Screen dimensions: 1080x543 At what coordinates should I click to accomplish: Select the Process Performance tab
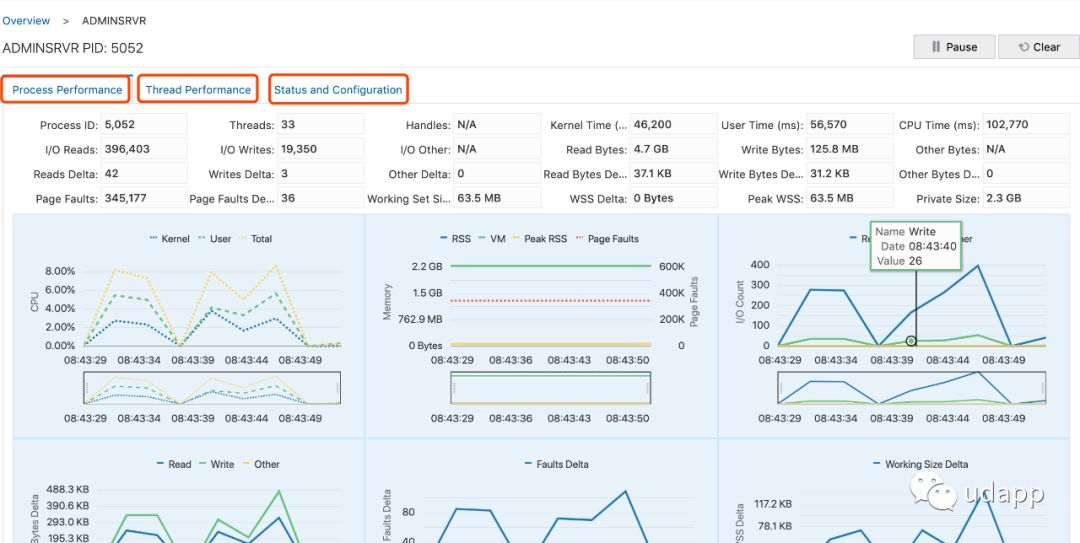point(67,90)
